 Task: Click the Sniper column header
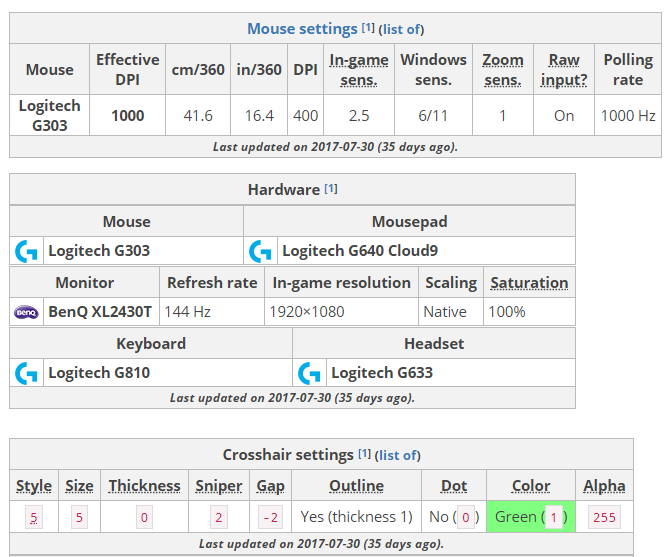pyautogui.click(x=218, y=486)
